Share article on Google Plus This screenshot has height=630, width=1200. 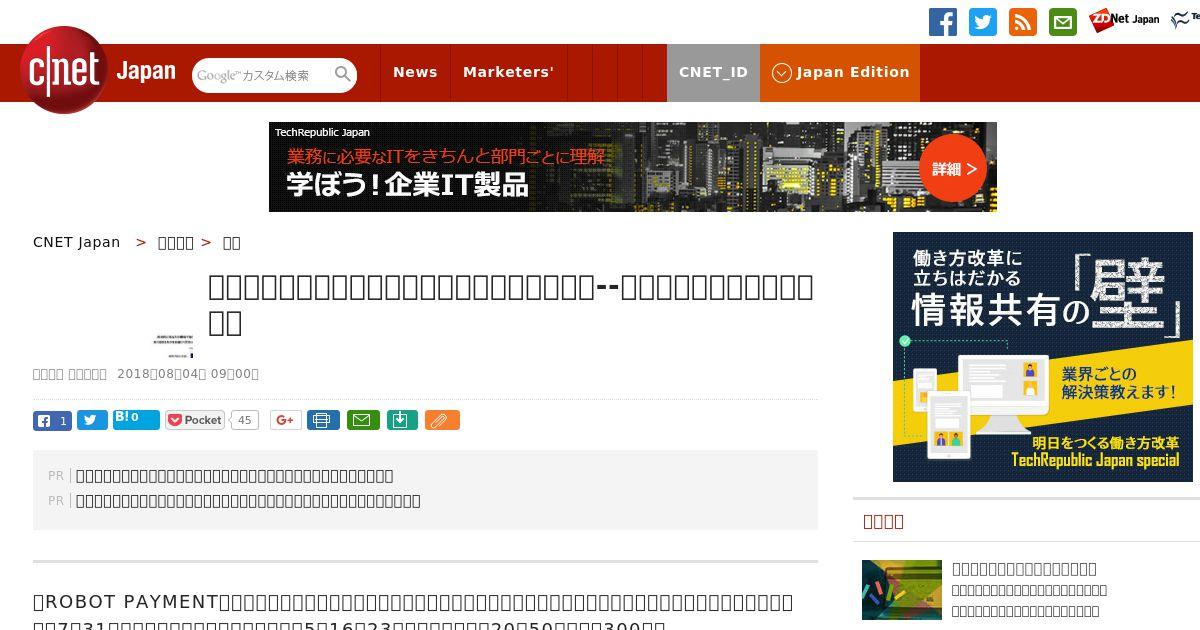285,420
